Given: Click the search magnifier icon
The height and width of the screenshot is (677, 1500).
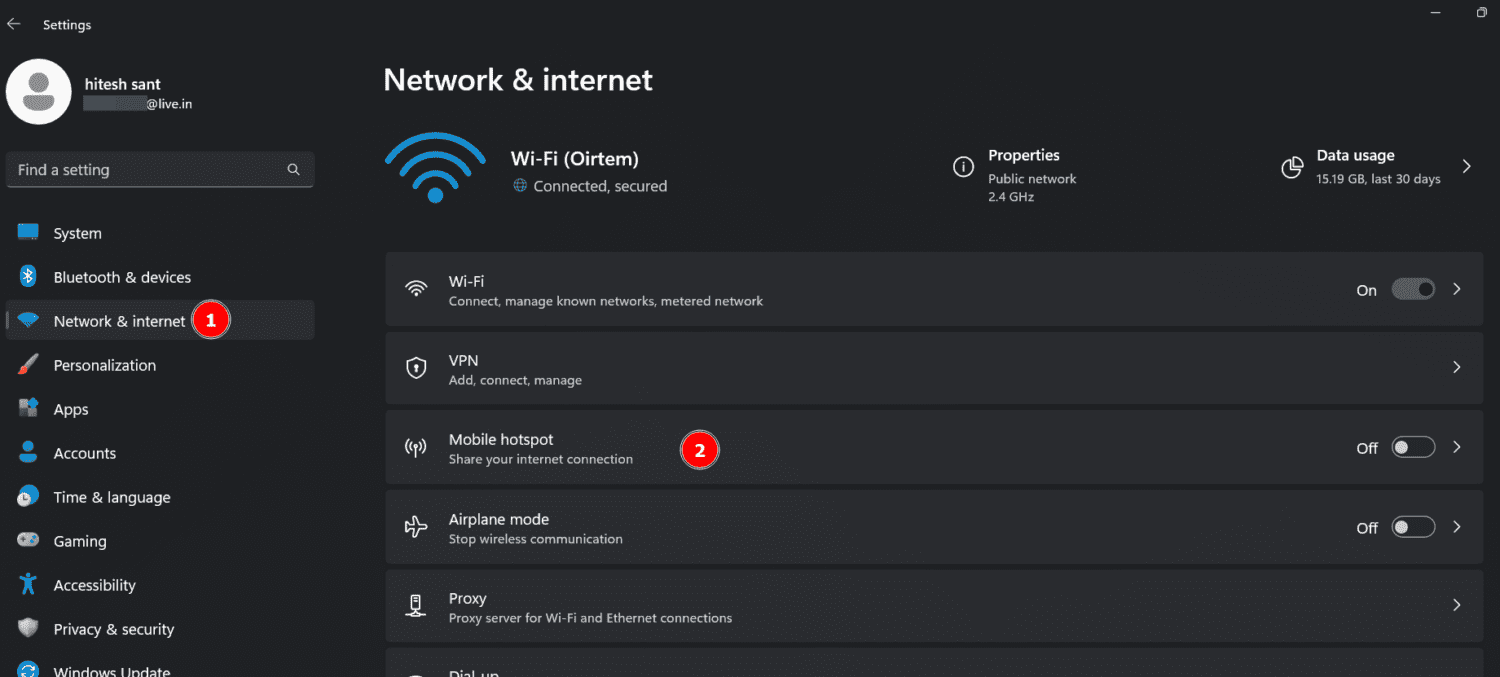Looking at the screenshot, I should point(293,170).
